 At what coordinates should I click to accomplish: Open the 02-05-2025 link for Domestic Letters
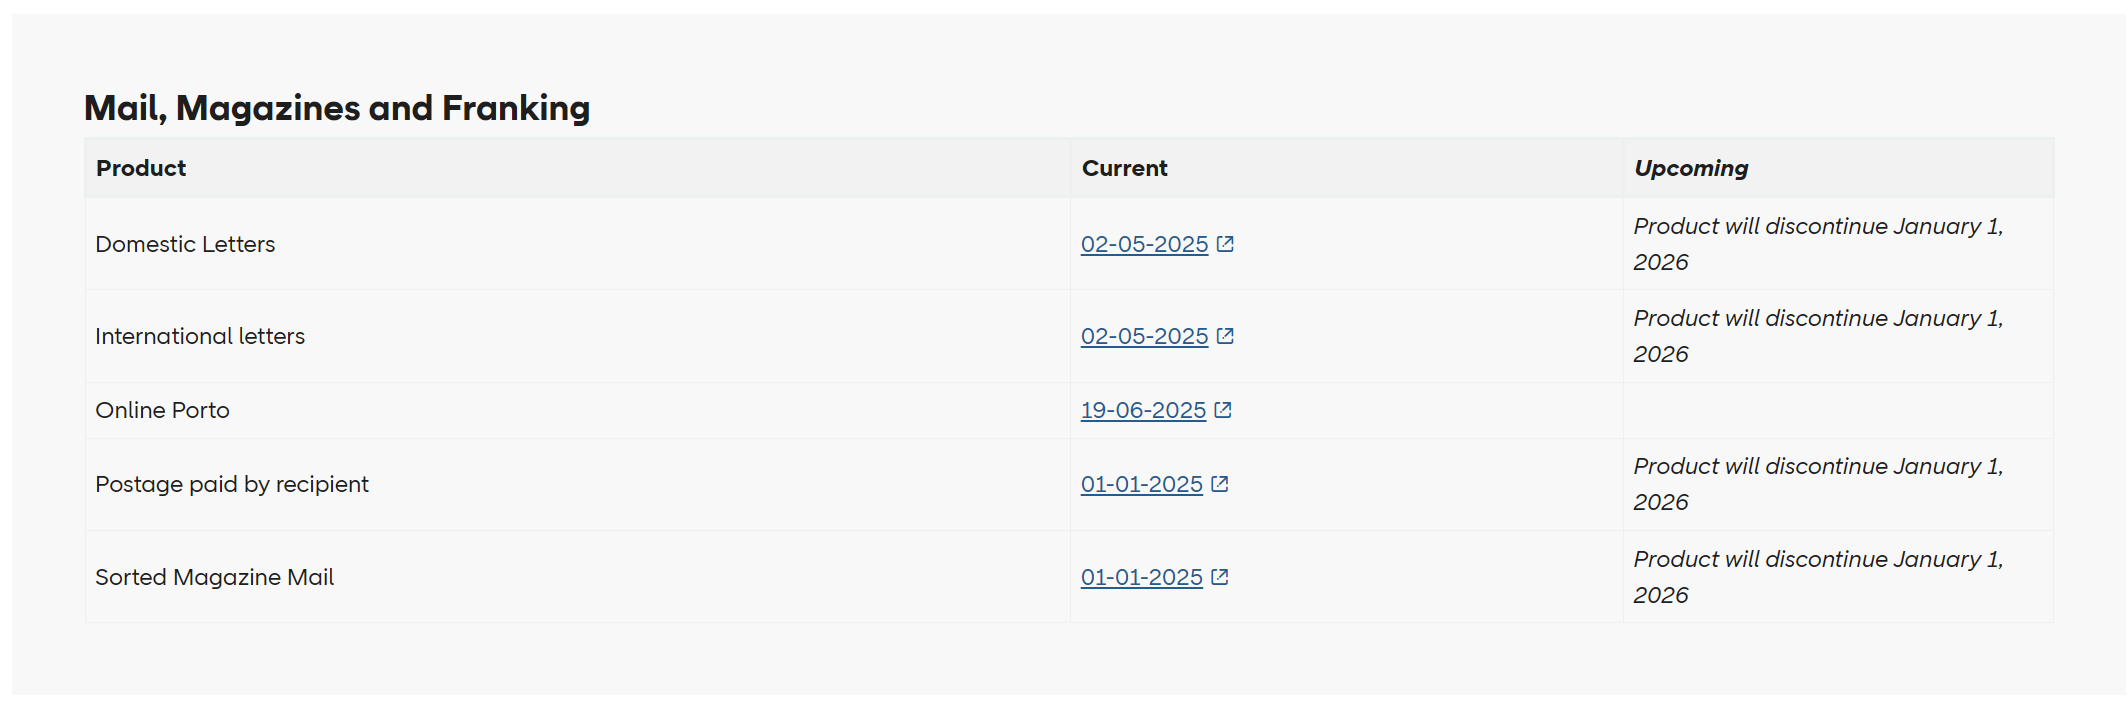(1144, 244)
